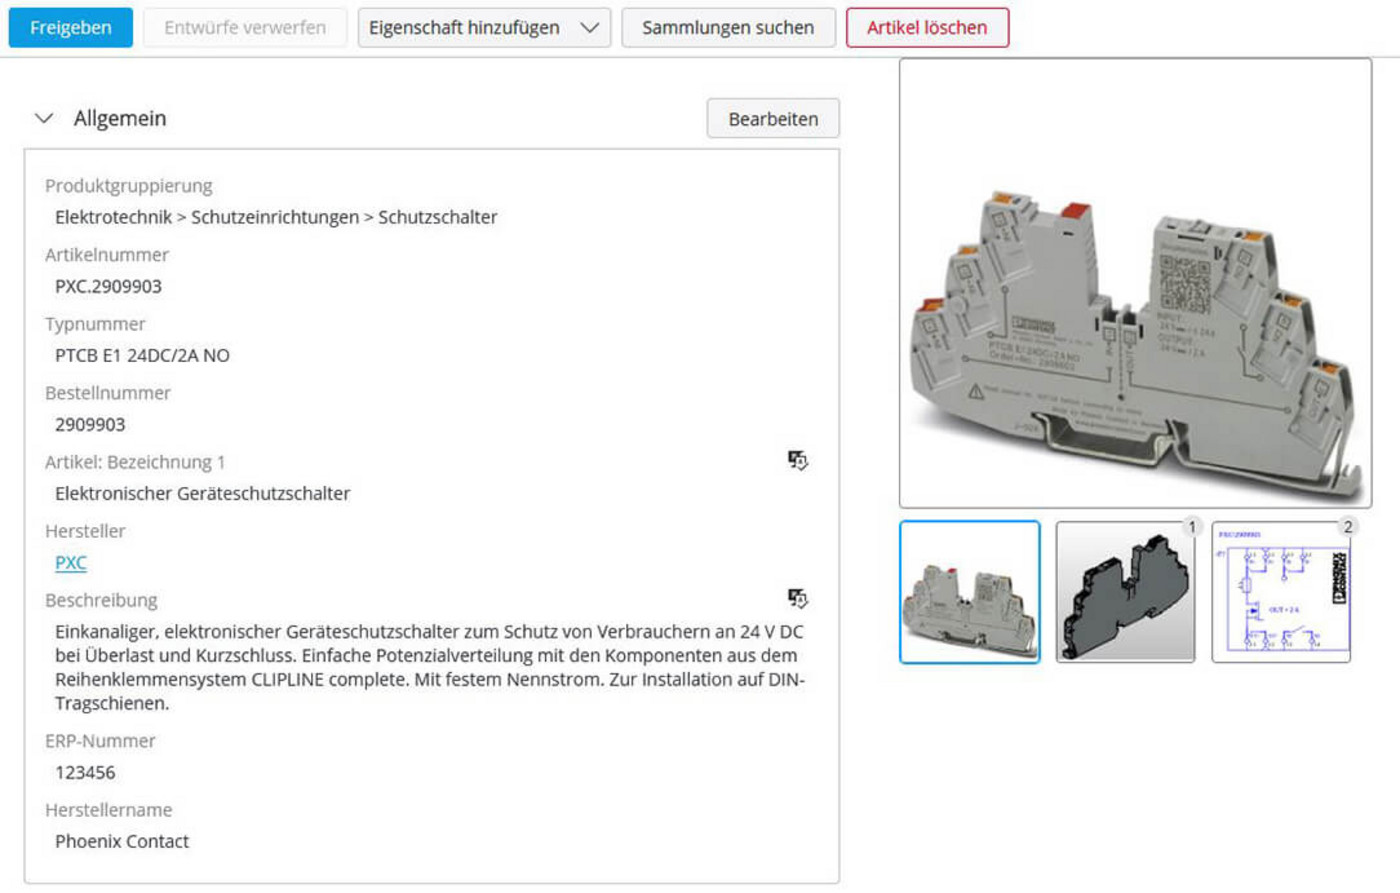Click the red Artikel löschen button

926,28
